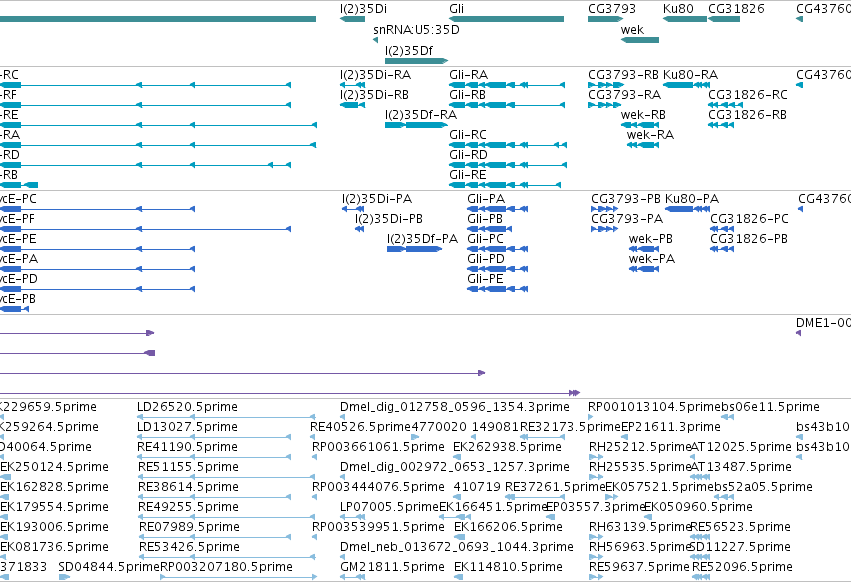The width and height of the screenshot is (851, 582).
Task: Click protein CG3793-PA
Action: (627, 219)
